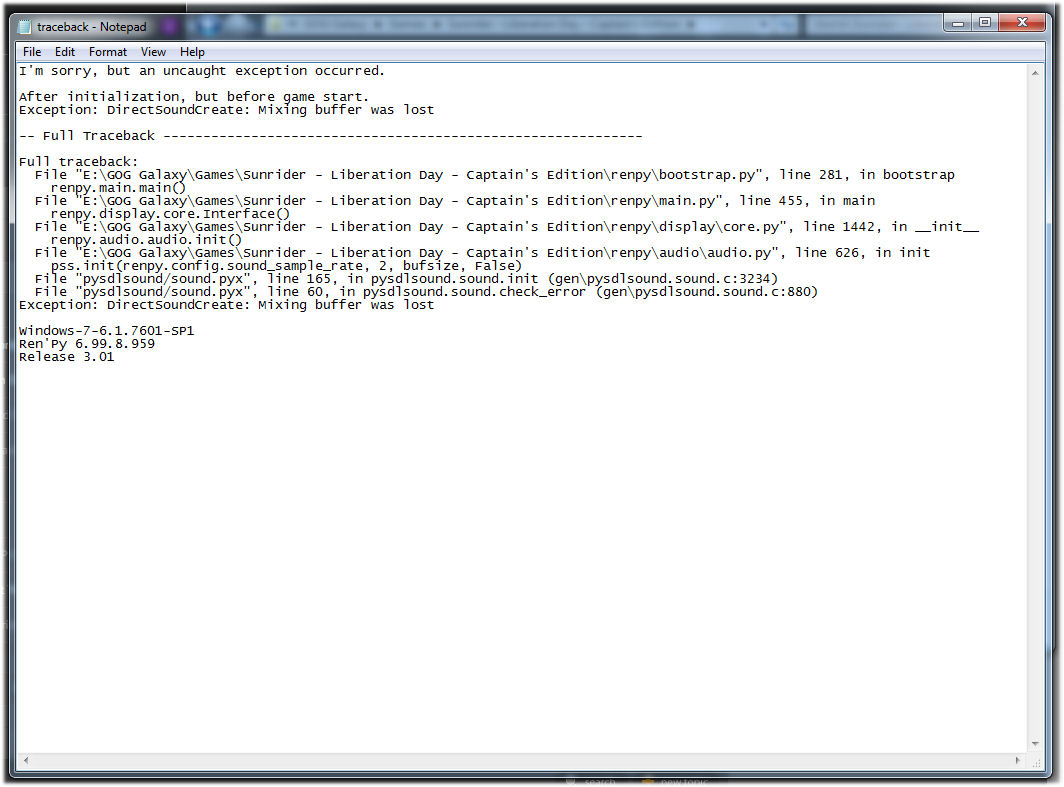Click the bootstrap.py line 281 entry

(495, 174)
